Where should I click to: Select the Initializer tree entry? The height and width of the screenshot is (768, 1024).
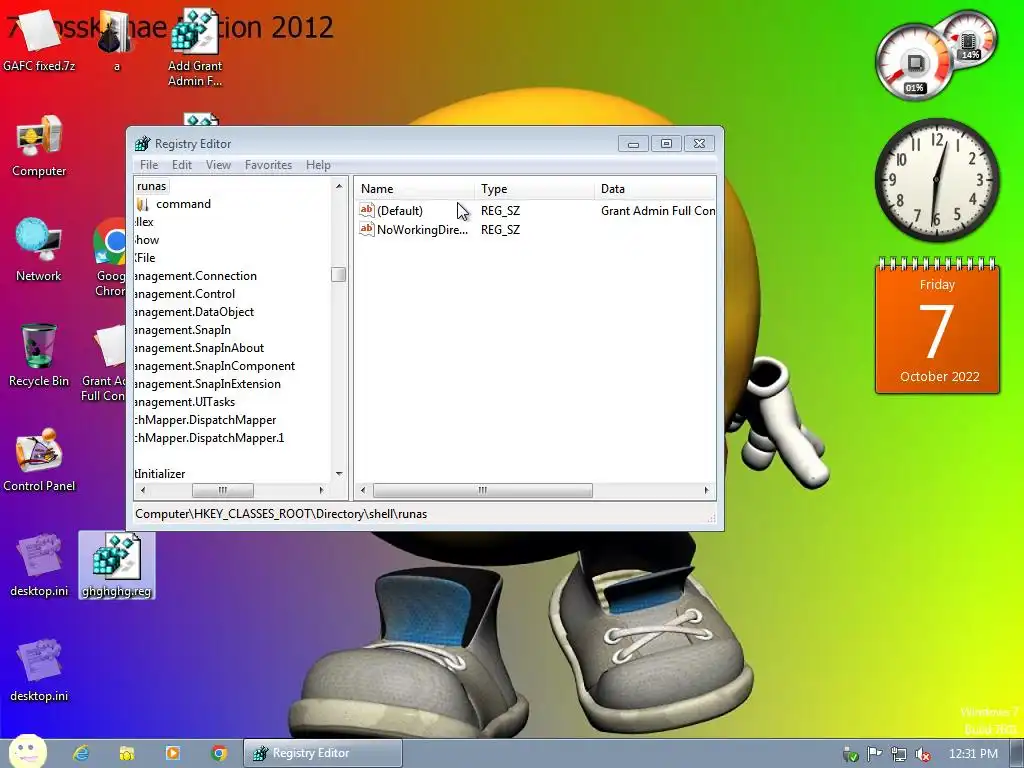(x=160, y=473)
